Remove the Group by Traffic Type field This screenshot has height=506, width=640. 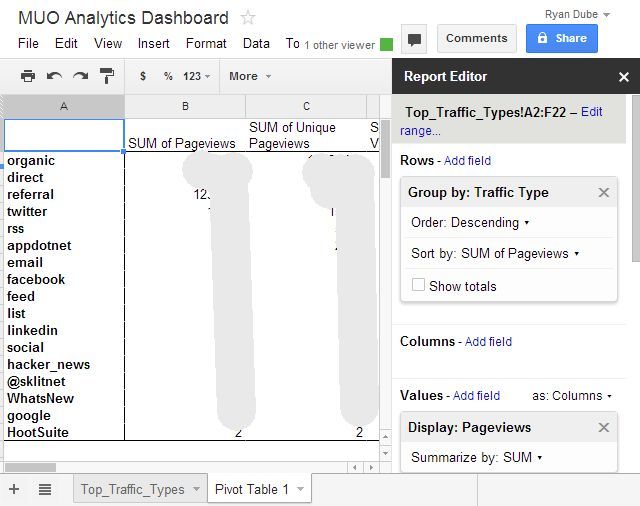604,193
